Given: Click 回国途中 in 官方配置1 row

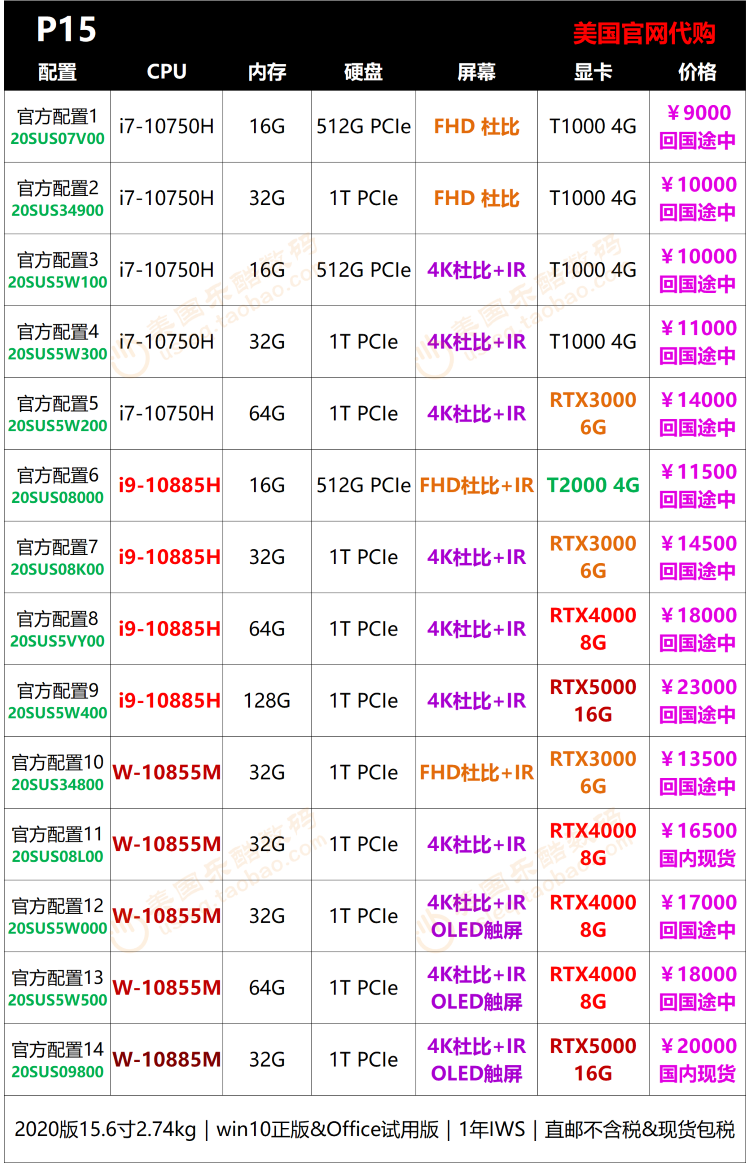Looking at the screenshot, I should point(697,140).
